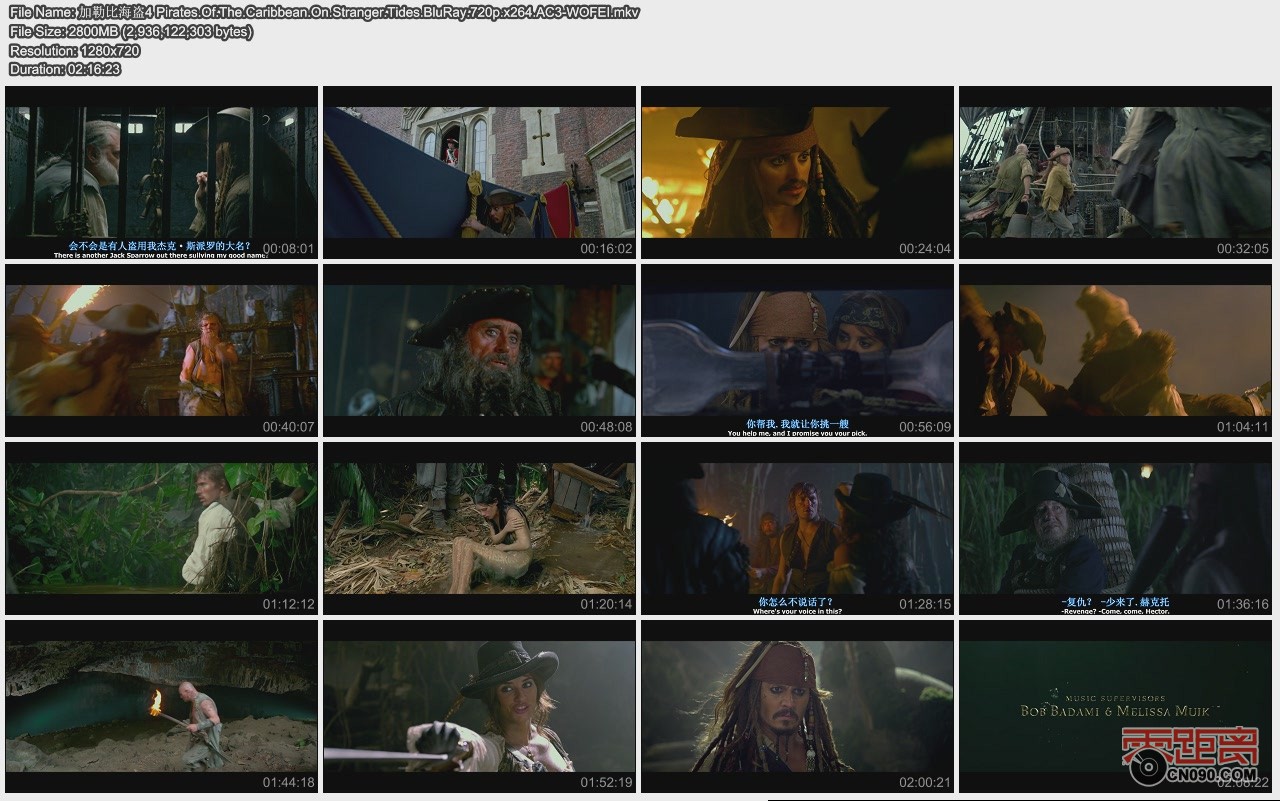Image resolution: width=1280 pixels, height=801 pixels.
Task: Select the Duration 02:16:23 text
Action: (65, 69)
